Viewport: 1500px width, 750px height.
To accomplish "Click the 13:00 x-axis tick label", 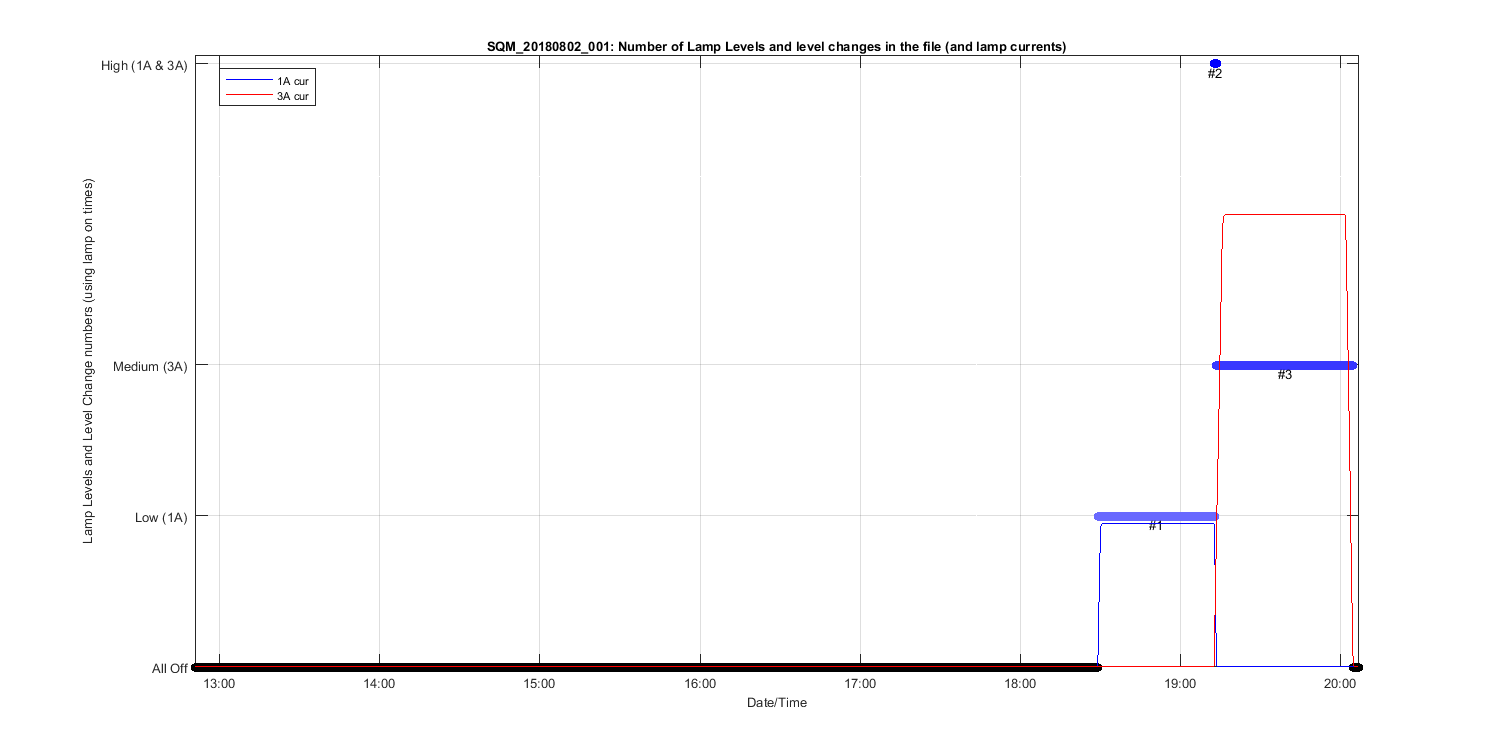I will pyautogui.click(x=219, y=685).
